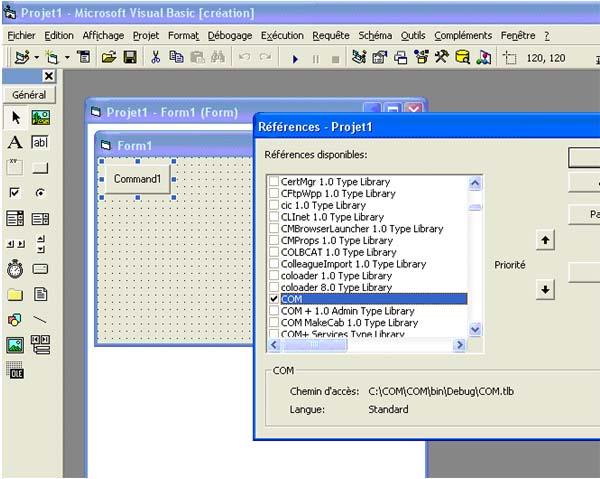Select the CommandButton tool

(40, 168)
